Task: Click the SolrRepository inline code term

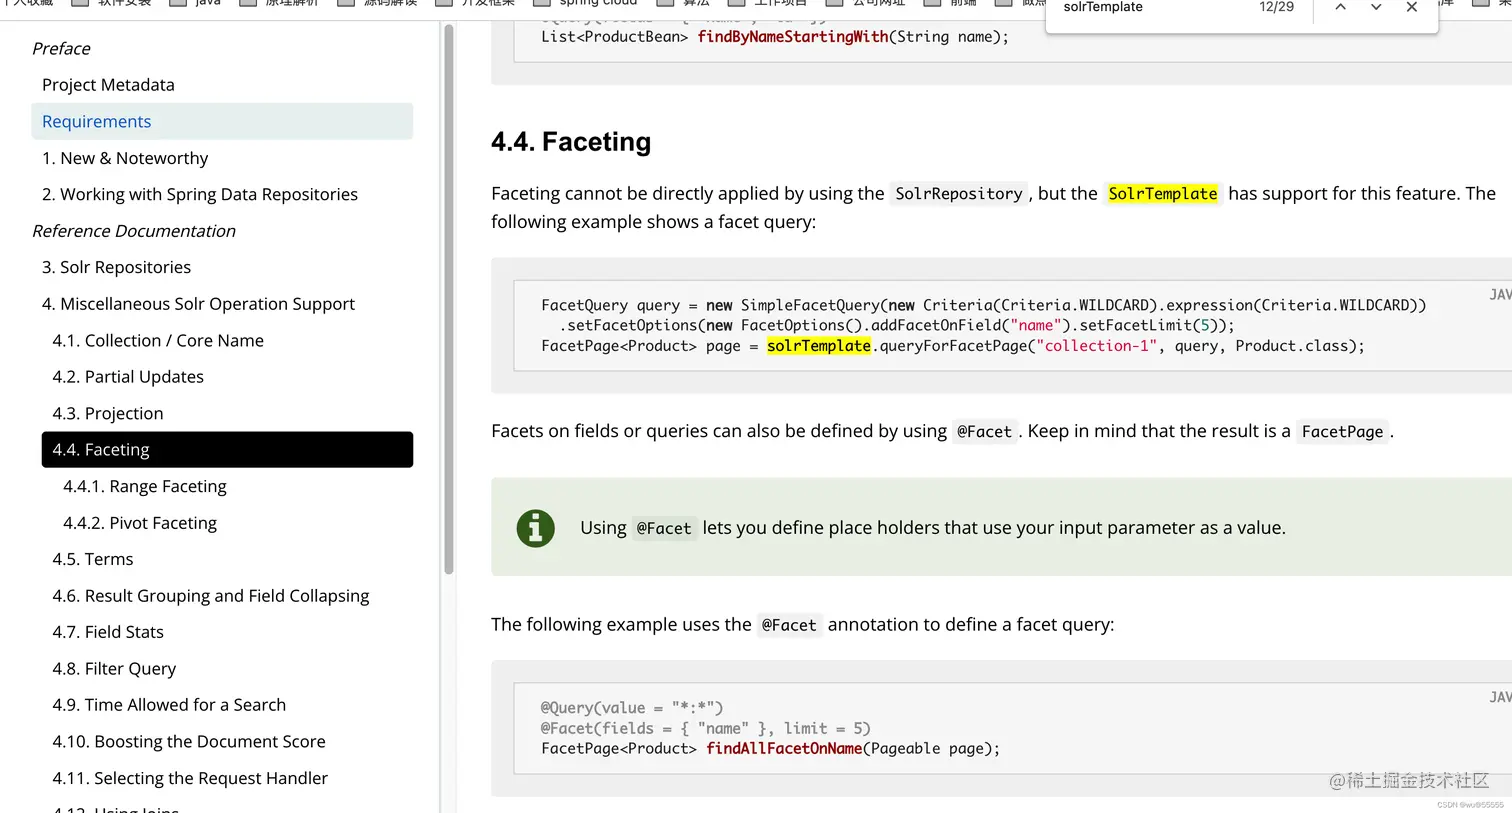Action: click(959, 194)
